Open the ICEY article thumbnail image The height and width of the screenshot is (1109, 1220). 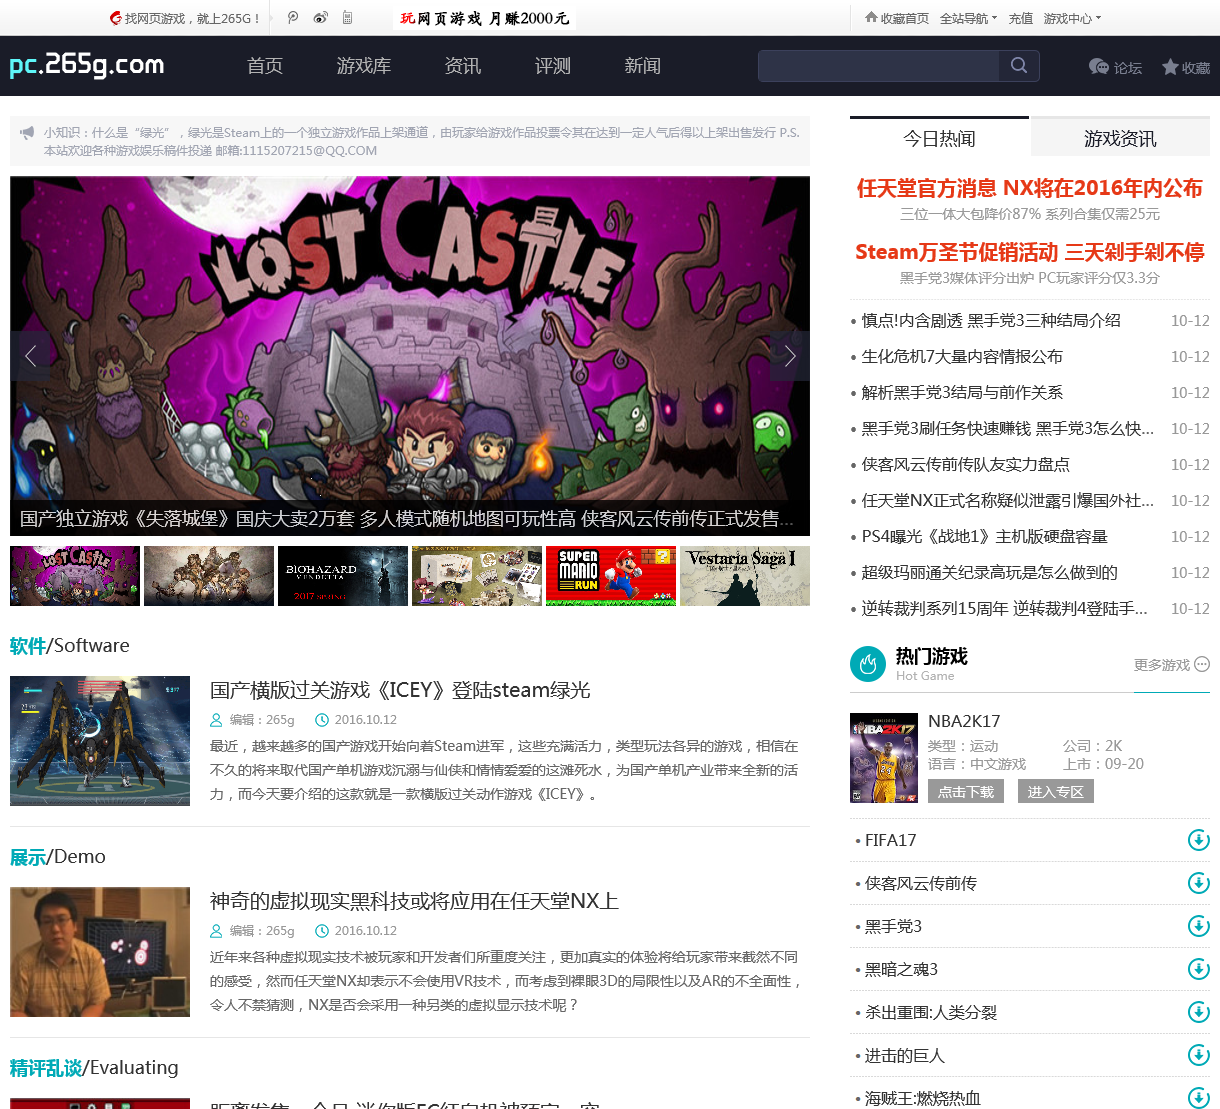click(100, 741)
